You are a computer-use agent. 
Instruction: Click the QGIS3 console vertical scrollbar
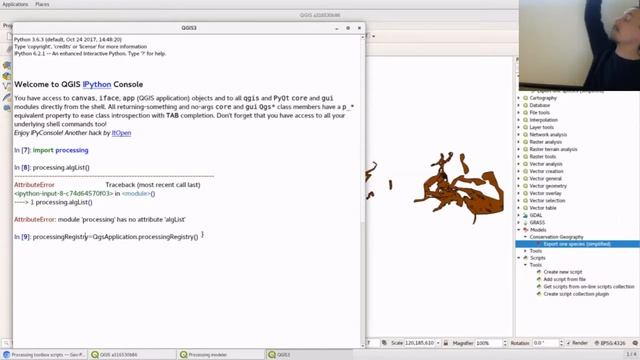[x=362, y=190]
